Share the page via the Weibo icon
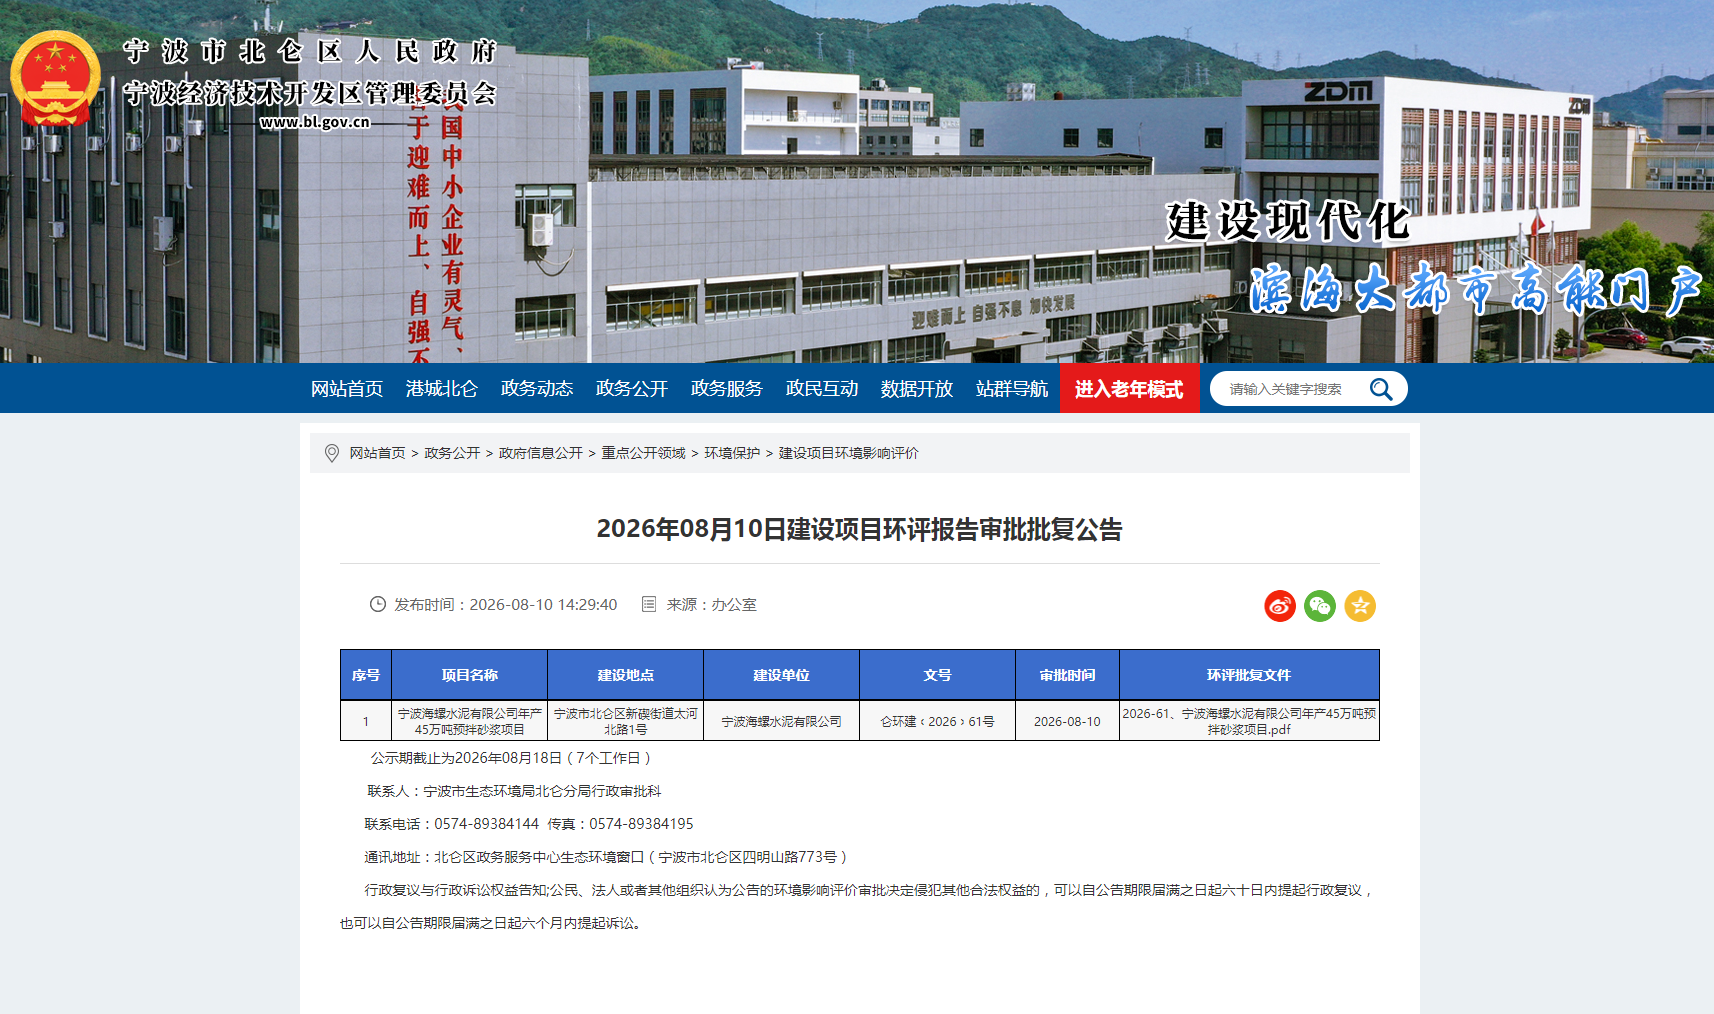1714x1014 pixels. pos(1280,606)
